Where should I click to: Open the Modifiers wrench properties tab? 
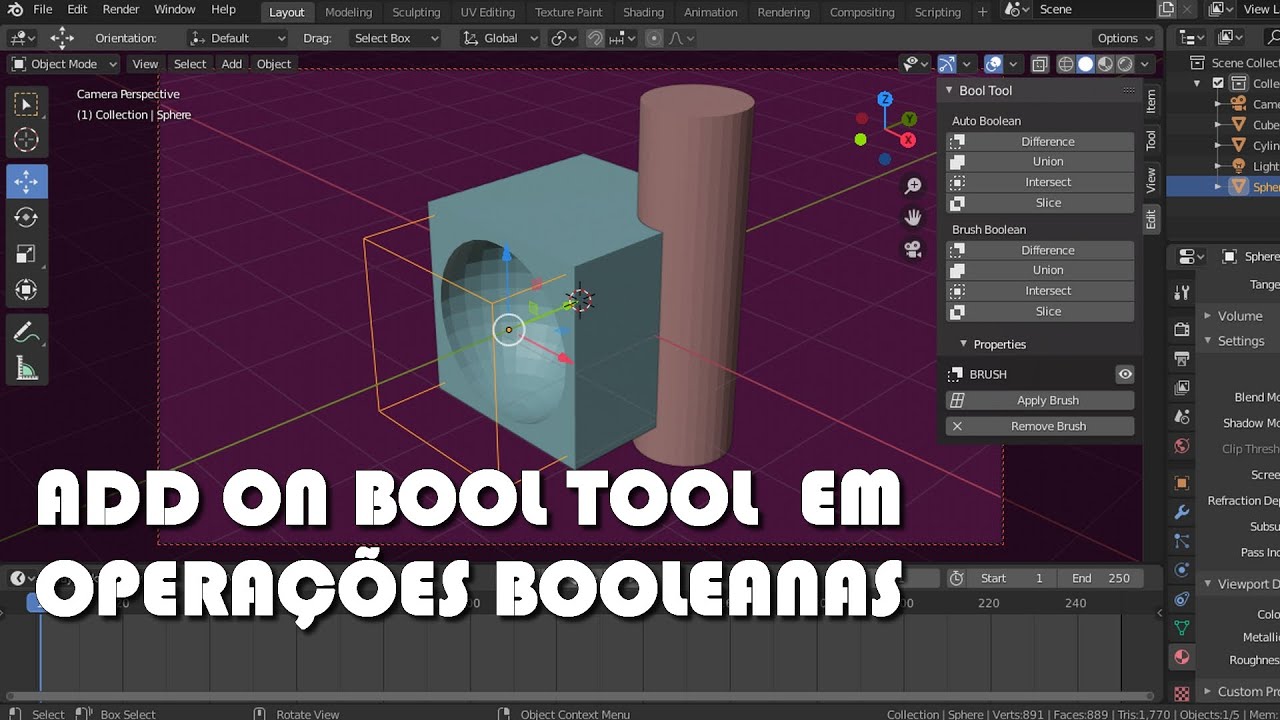click(1182, 512)
